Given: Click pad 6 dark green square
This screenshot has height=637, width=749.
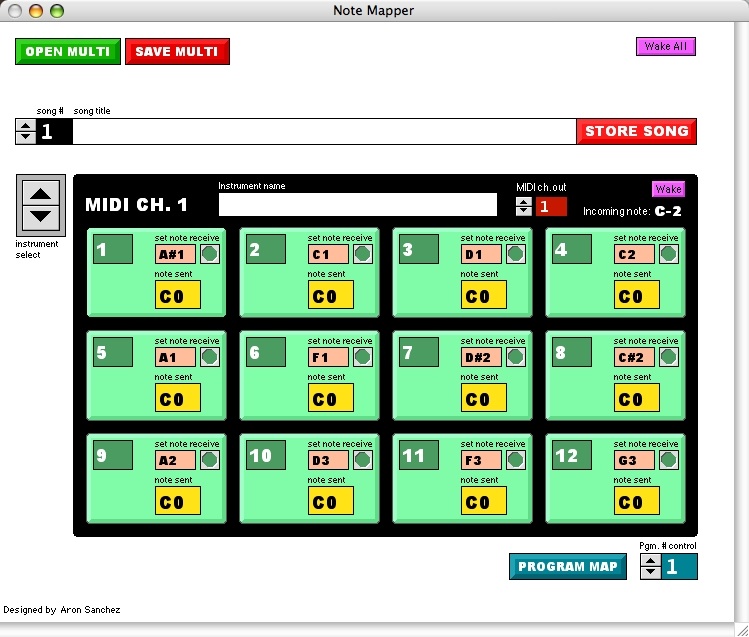Looking at the screenshot, I should [x=266, y=352].
